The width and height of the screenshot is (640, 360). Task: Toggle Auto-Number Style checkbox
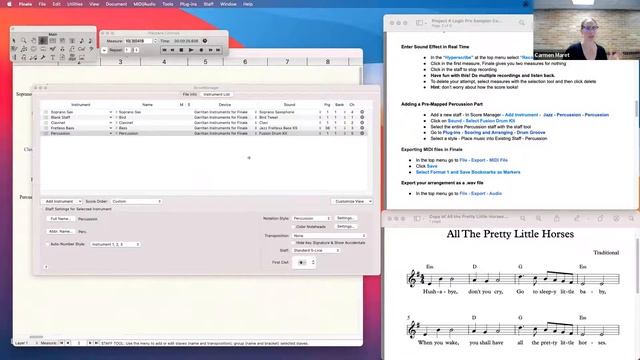click(47, 244)
